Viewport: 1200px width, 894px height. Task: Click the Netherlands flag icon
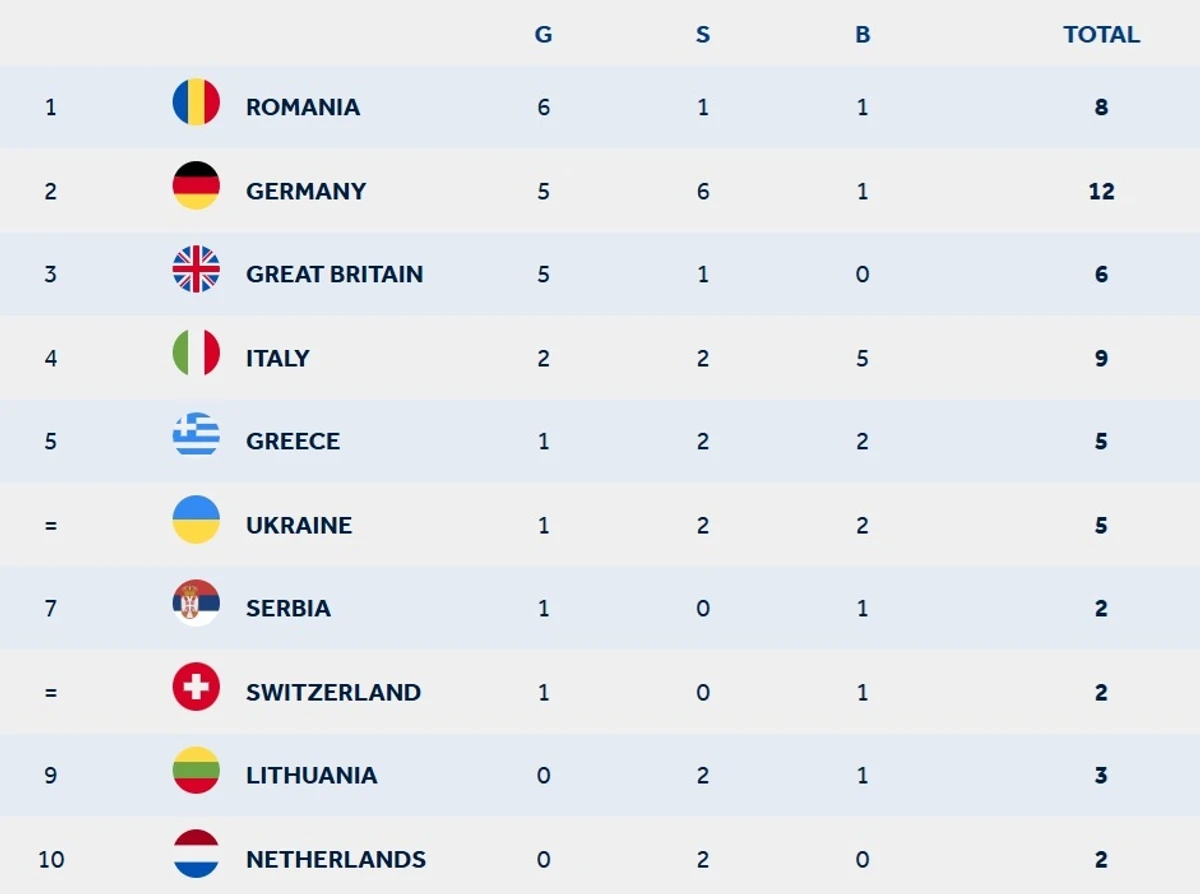[196, 854]
